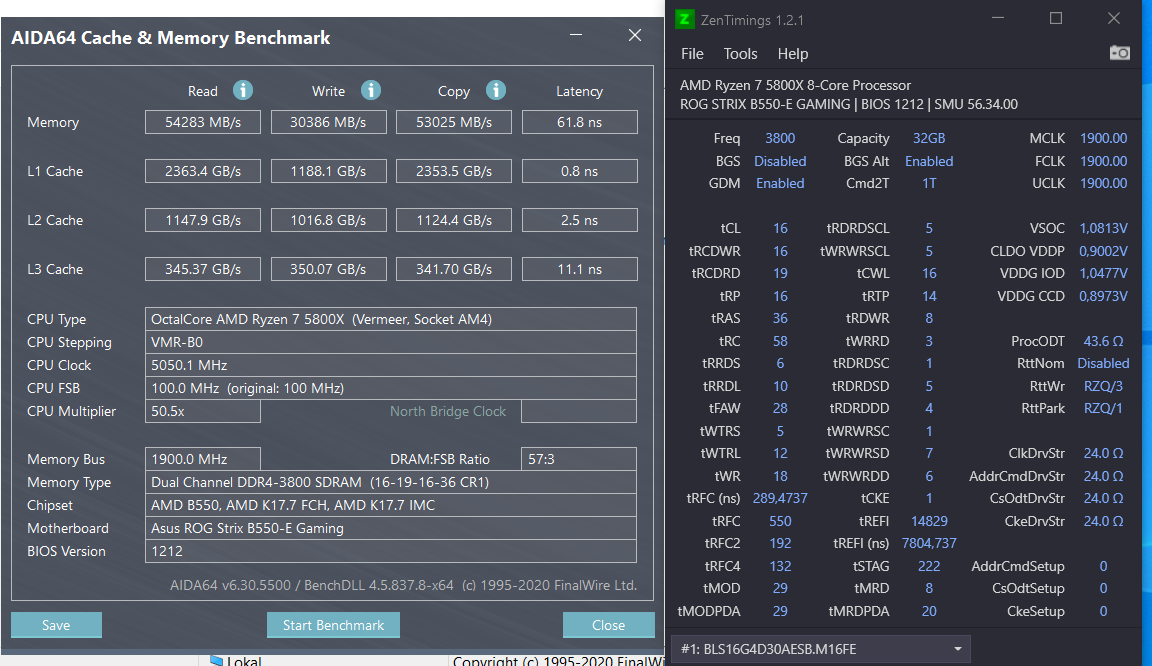Open the File menu in ZenTimings
1152x666 pixels.
click(692, 54)
